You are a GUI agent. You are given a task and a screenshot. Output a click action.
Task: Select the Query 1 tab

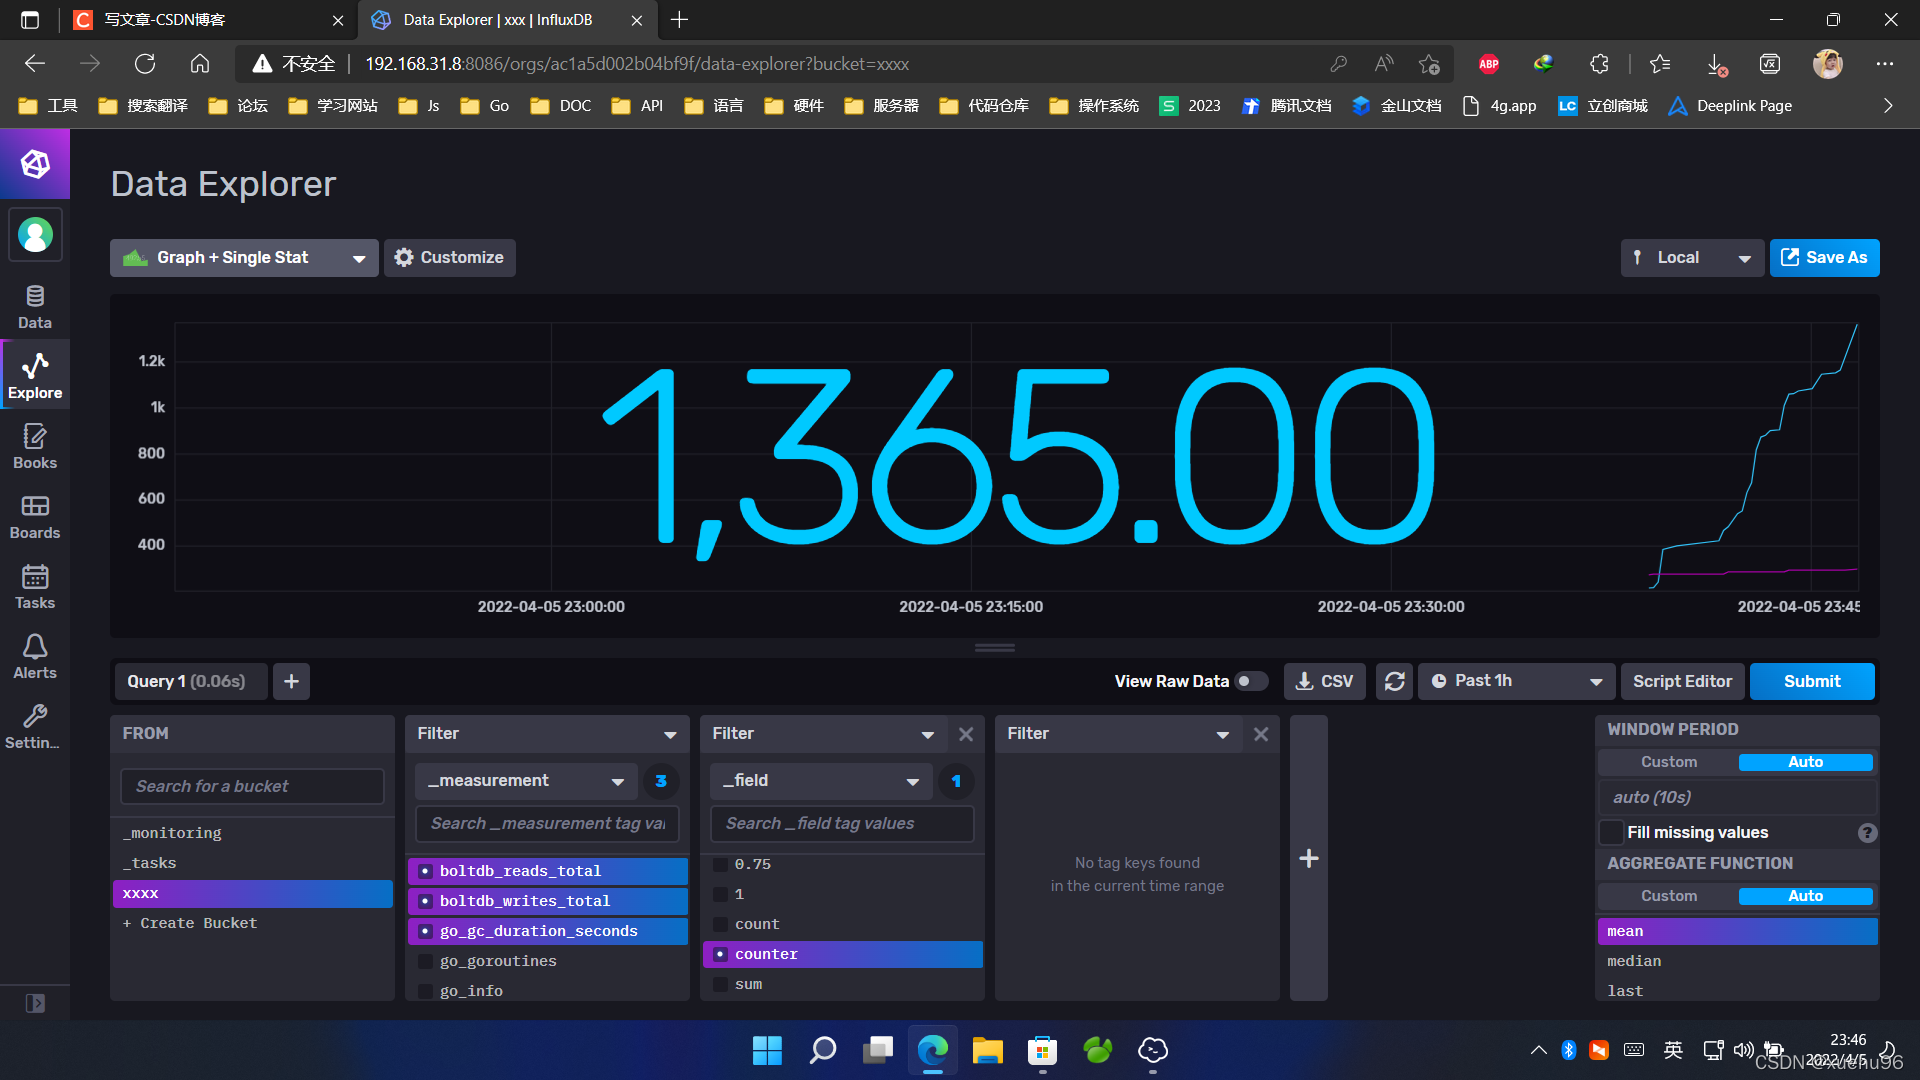pos(187,681)
